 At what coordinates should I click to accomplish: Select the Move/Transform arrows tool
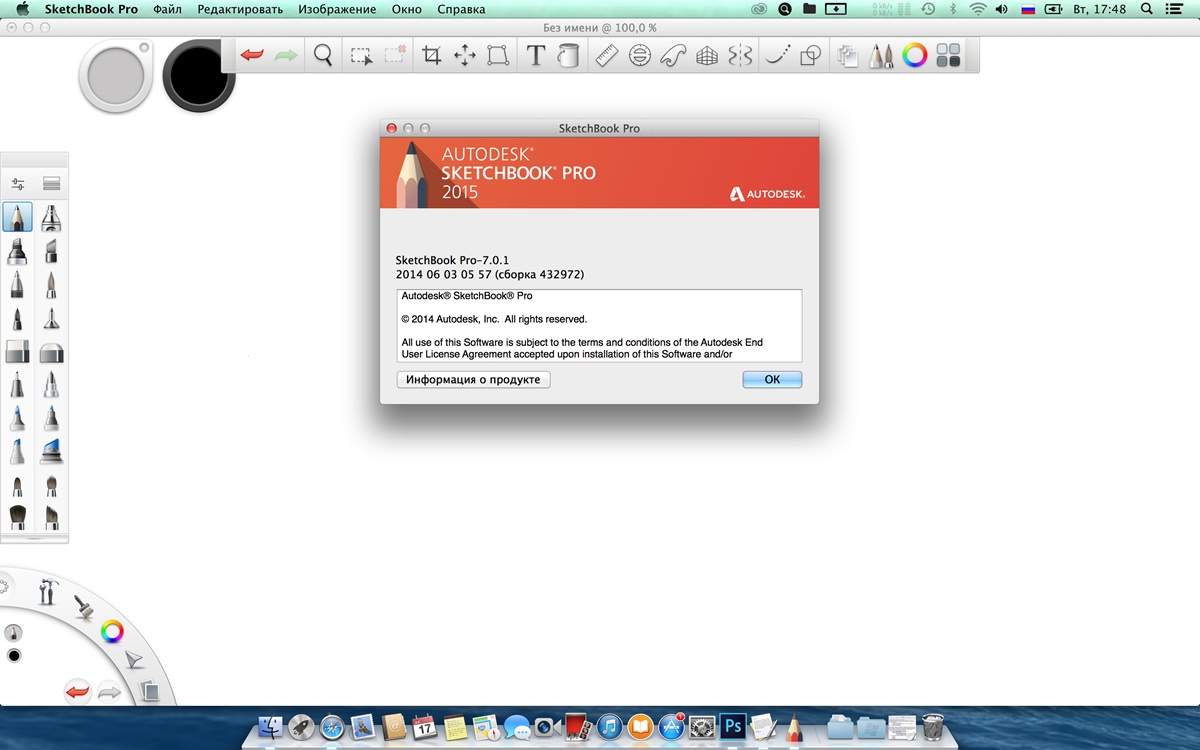tap(465, 56)
